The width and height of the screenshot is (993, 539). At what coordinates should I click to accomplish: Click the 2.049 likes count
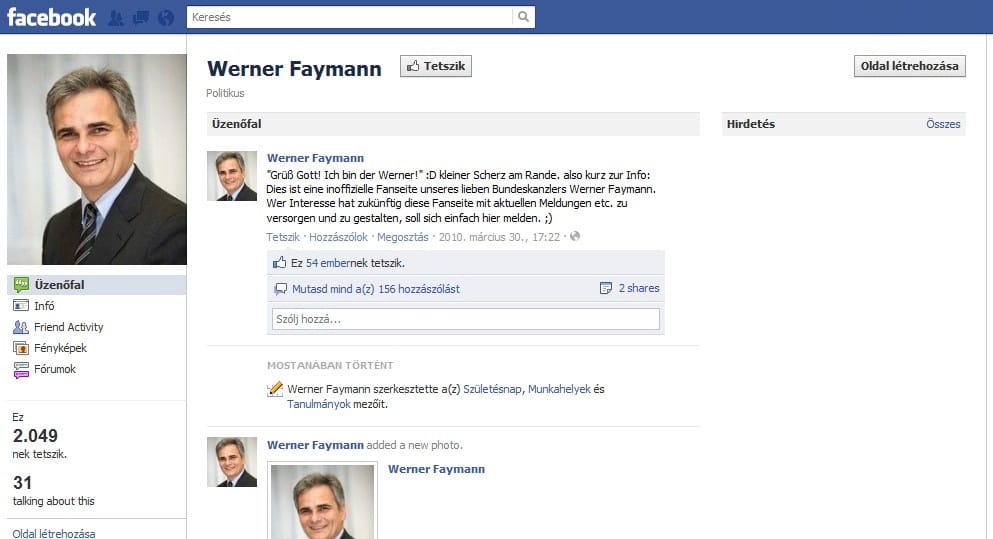[35, 436]
